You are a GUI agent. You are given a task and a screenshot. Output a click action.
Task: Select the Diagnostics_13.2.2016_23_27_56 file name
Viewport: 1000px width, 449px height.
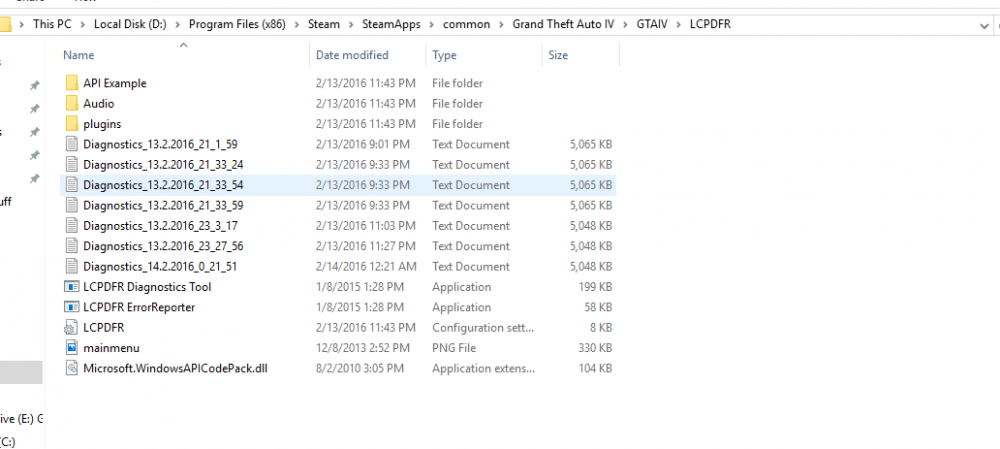(163, 246)
